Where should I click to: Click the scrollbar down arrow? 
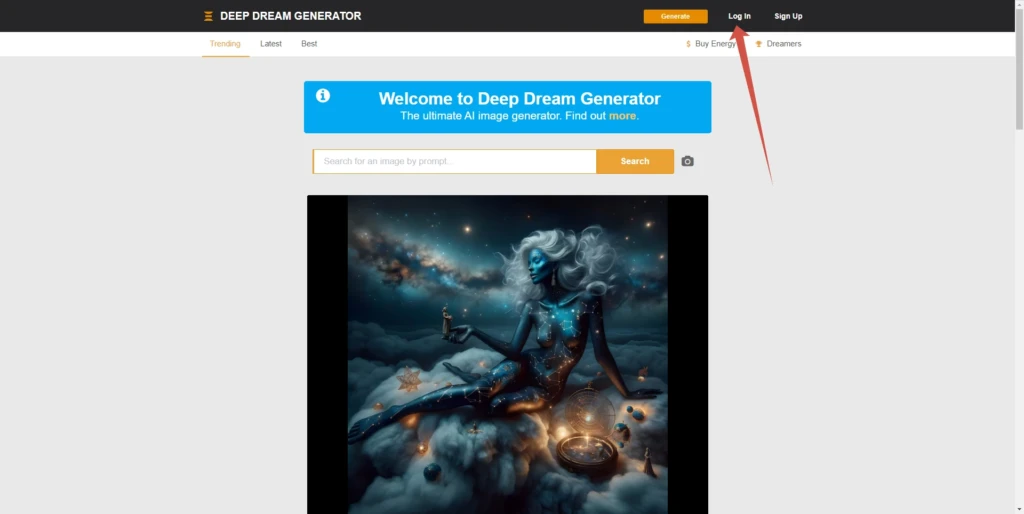point(1019,509)
